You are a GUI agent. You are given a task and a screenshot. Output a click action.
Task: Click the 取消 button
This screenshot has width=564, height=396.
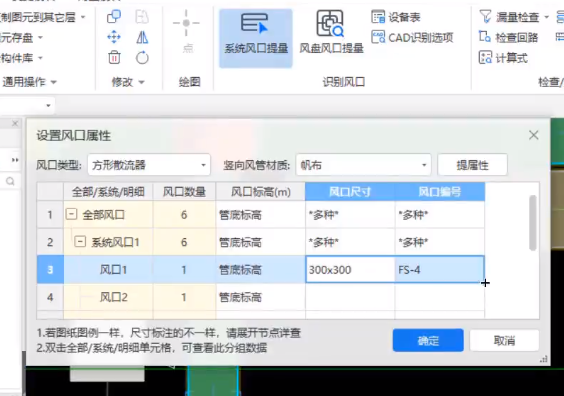(504, 340)
